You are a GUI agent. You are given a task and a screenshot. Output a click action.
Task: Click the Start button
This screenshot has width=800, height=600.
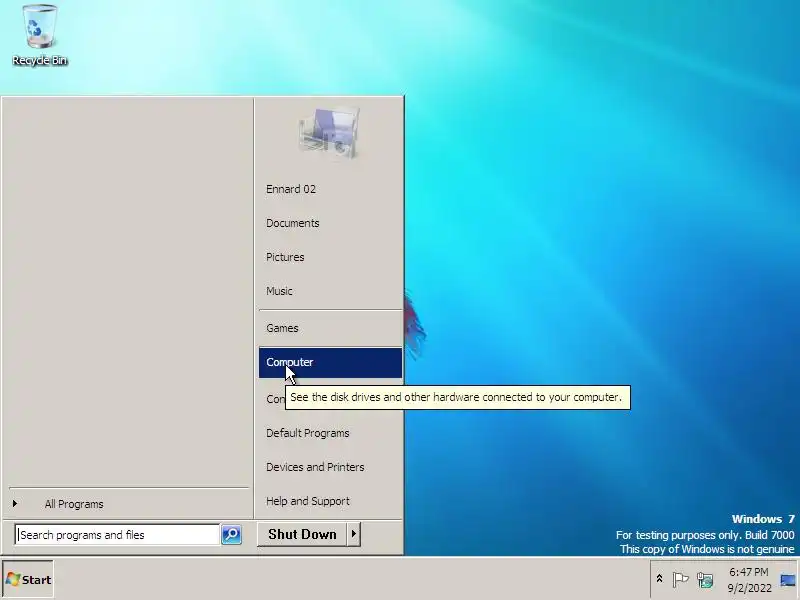pos(28,580)
